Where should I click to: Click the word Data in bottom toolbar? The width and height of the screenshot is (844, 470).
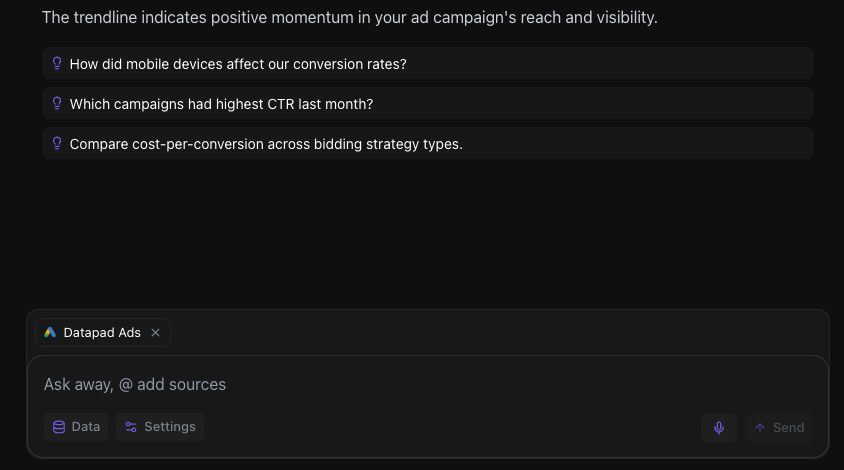pyautogui.click(x=86, y=427)
